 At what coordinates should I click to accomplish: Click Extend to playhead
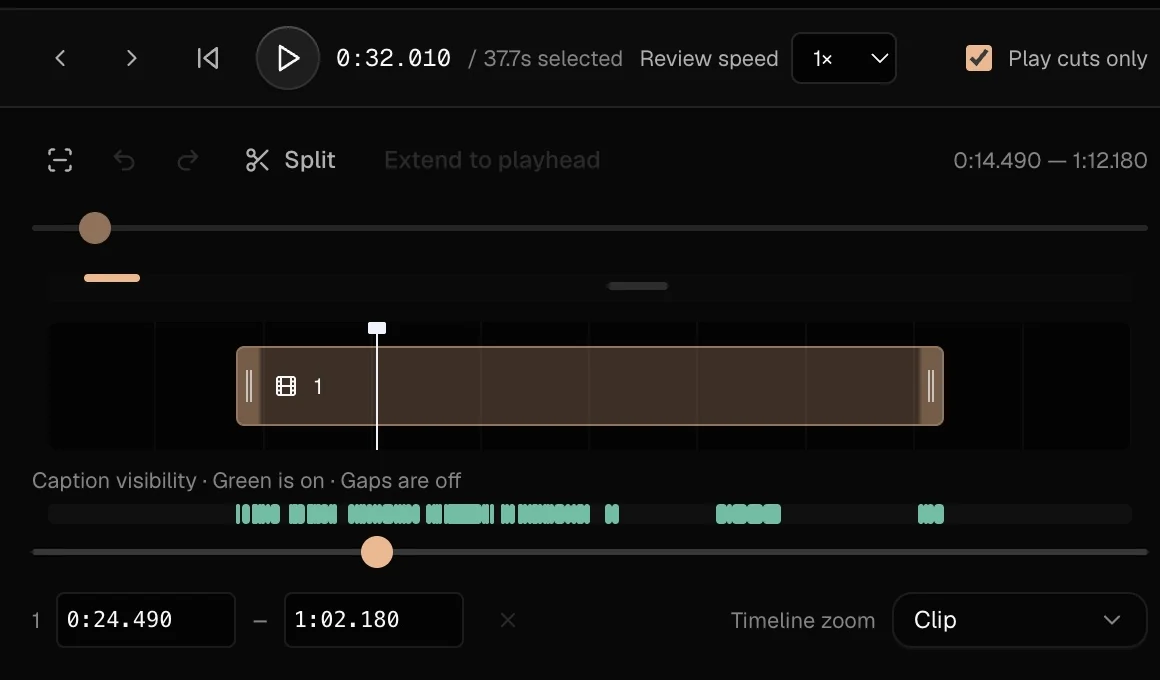tap(492, 160)
